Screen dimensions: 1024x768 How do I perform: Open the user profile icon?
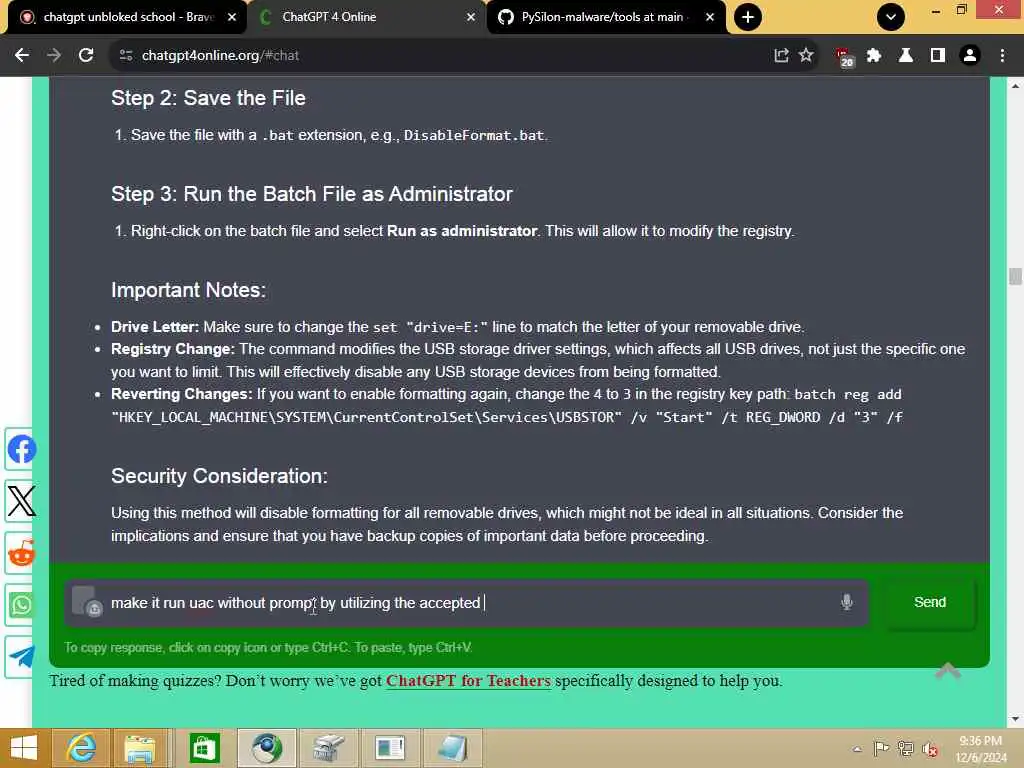pyautogui.click(x=970, y=56)
